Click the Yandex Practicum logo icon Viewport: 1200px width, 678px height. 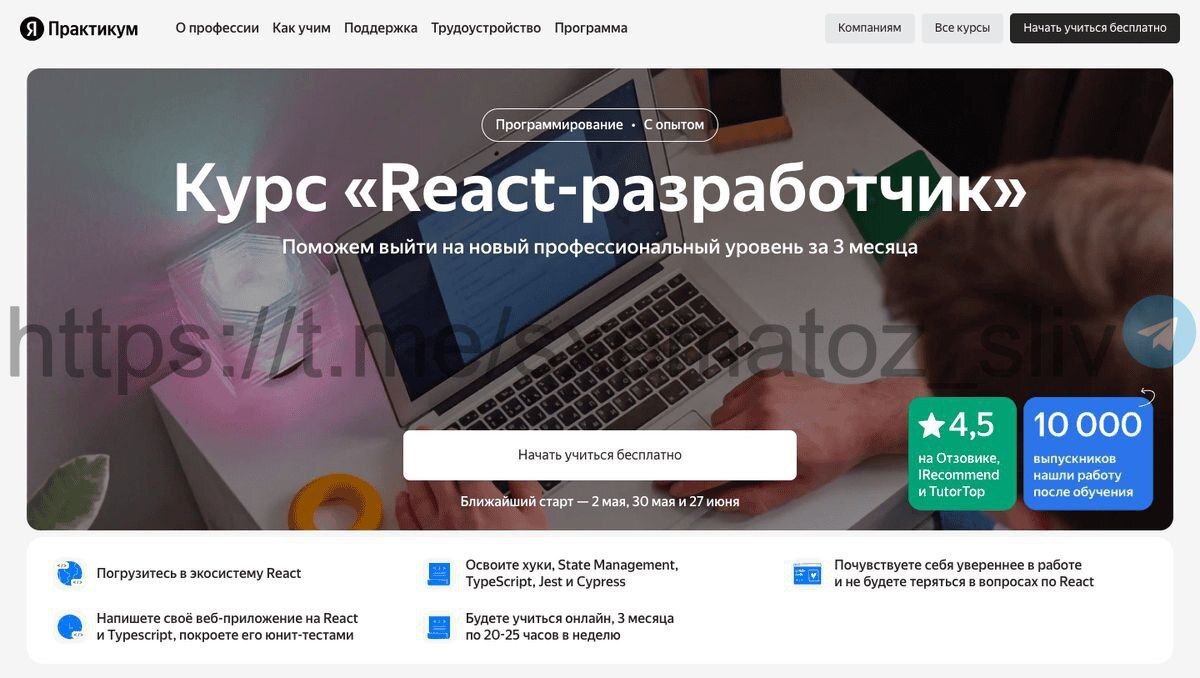[32, 28]
